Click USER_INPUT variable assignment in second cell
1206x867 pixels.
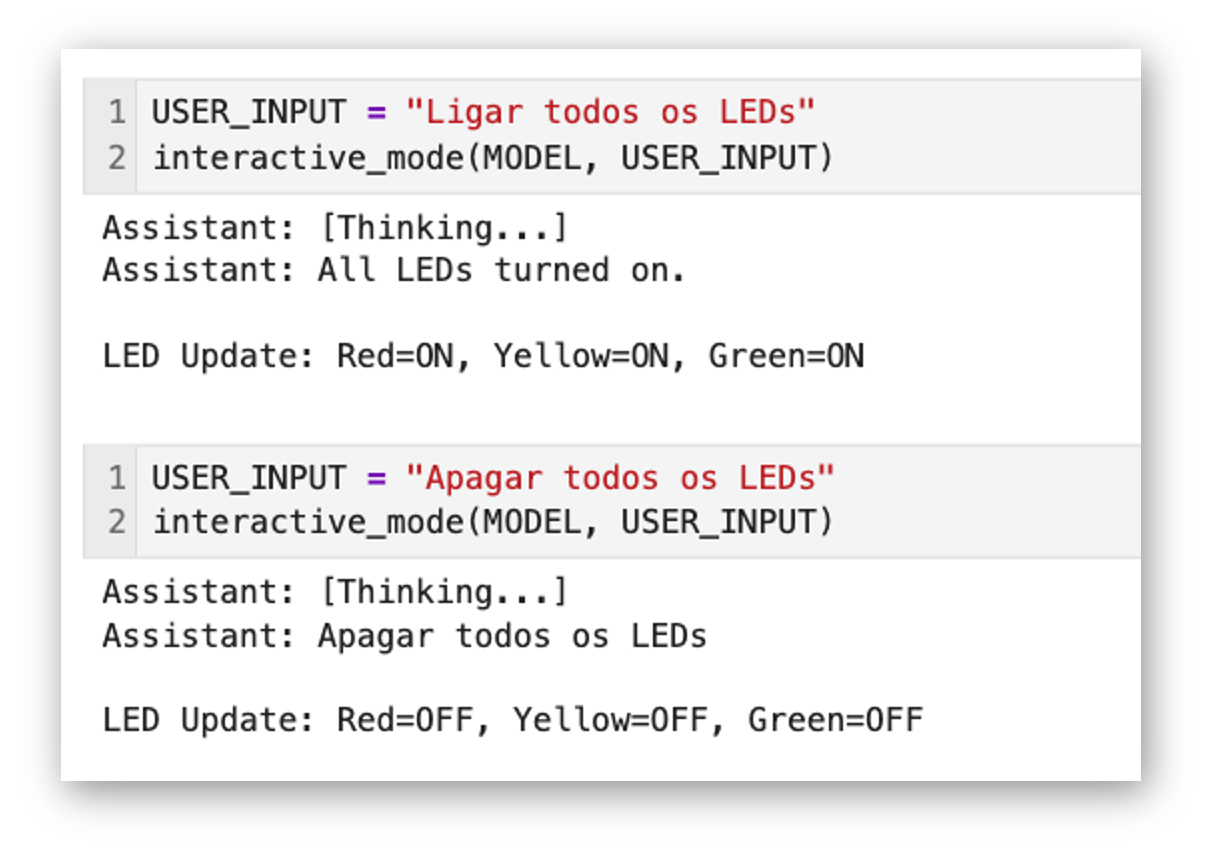(248, 478)
